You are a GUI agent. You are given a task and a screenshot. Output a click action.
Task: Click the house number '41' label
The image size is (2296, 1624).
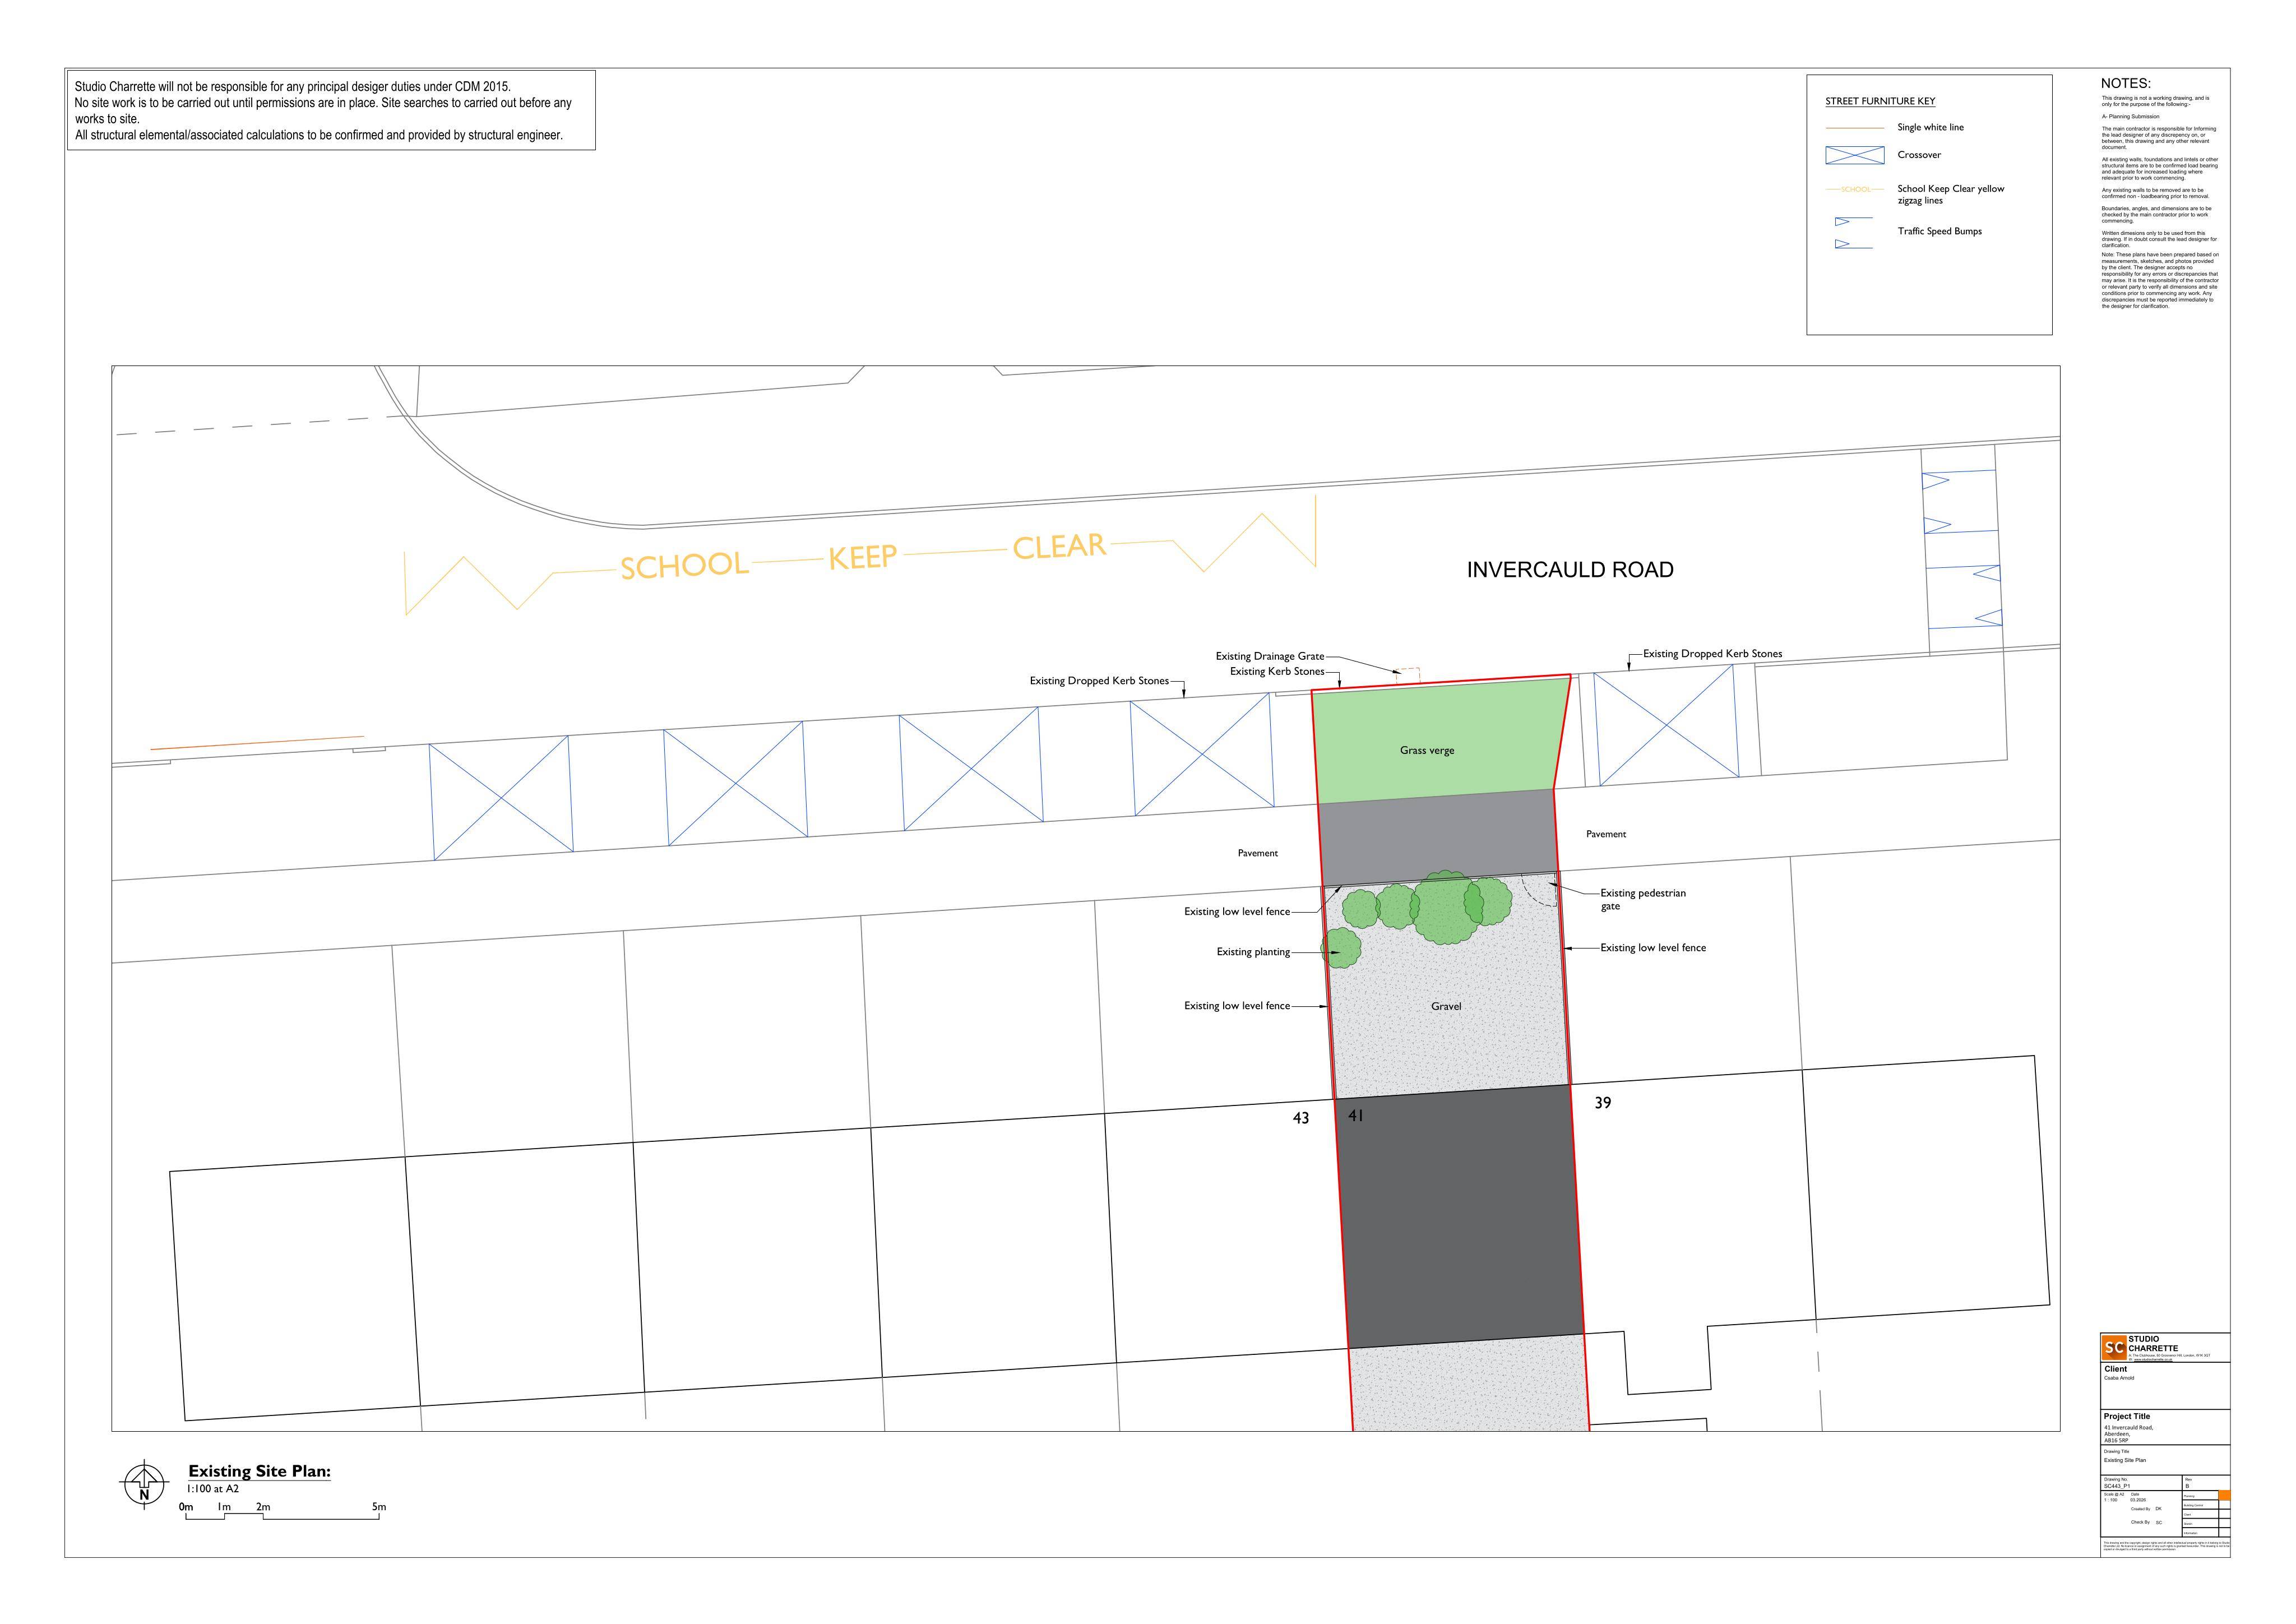point(1356,1116)
